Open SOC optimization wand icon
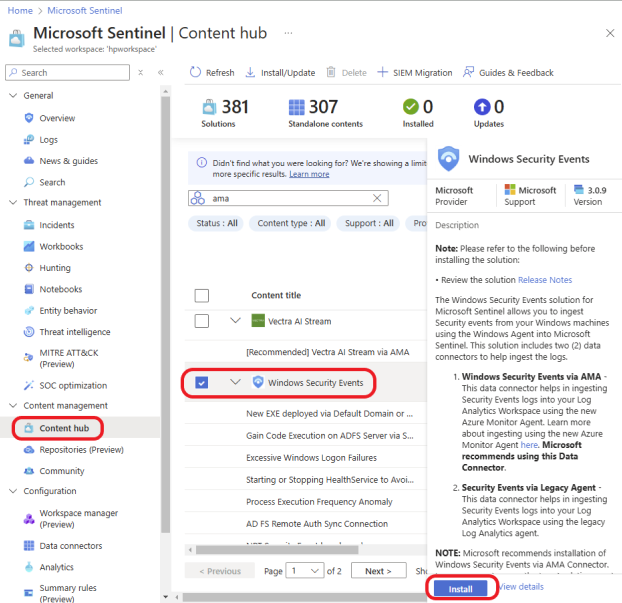This screenshot has height=603, width=622. (29, 385)
